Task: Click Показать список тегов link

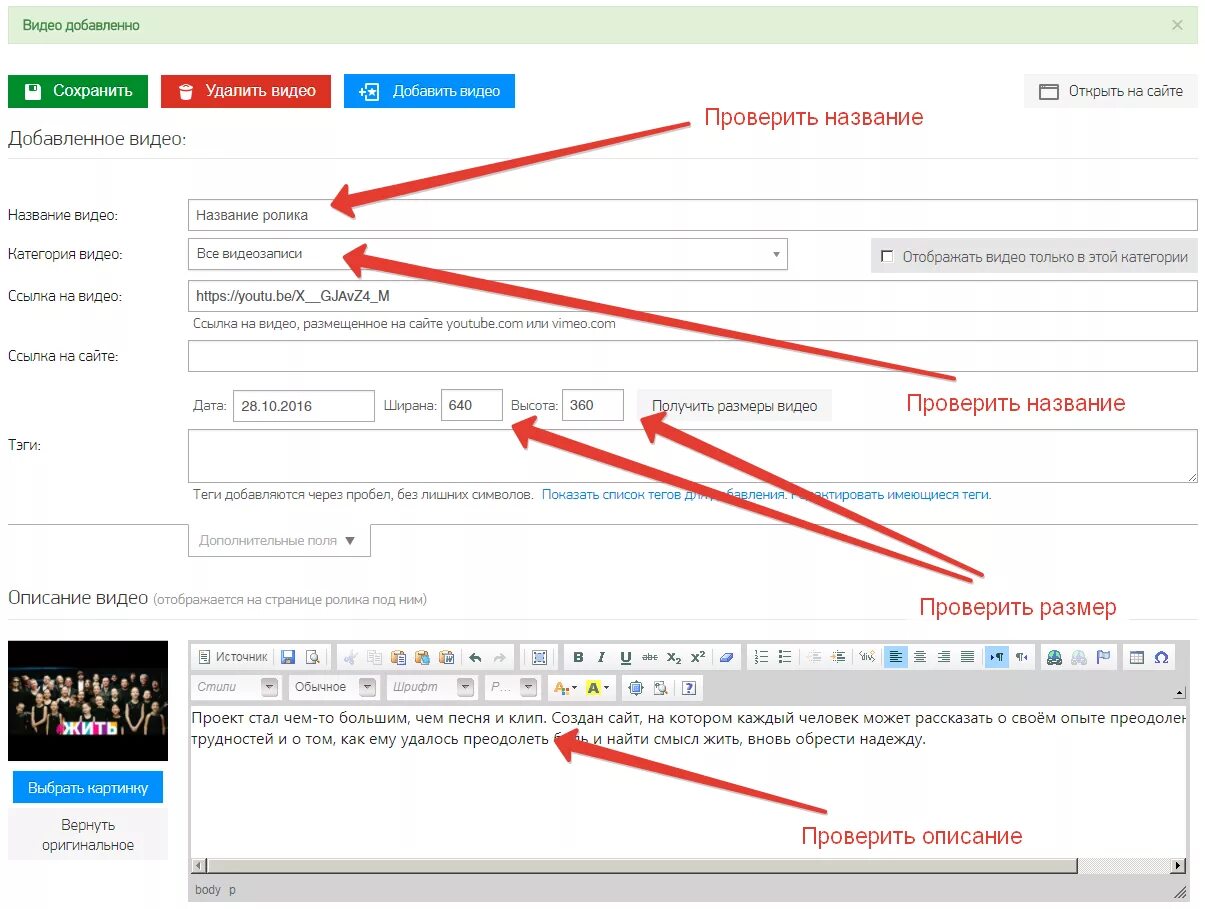Action: point(663,494)
